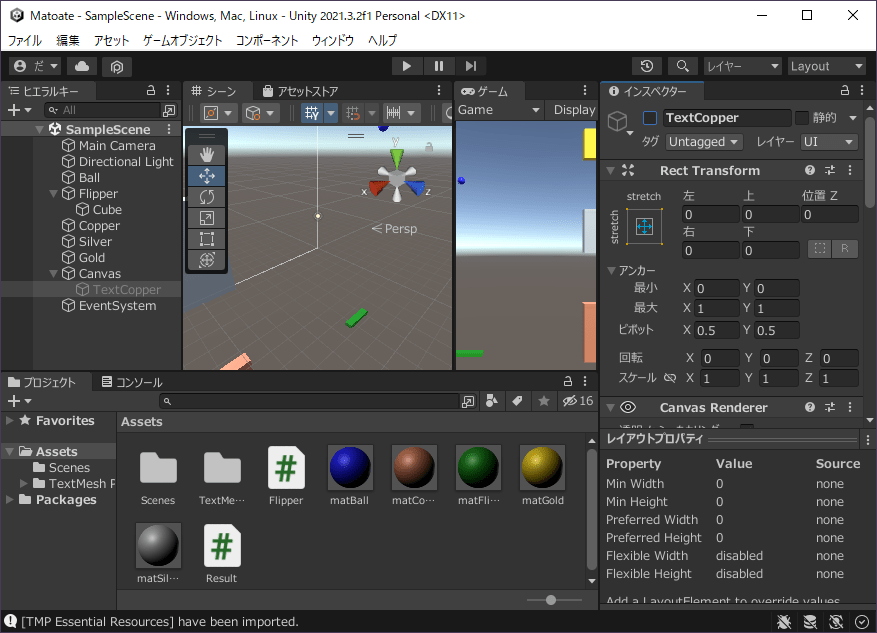Open Rect Transform help reference
Screen dimensions: 877x633
tap(809, 170)
